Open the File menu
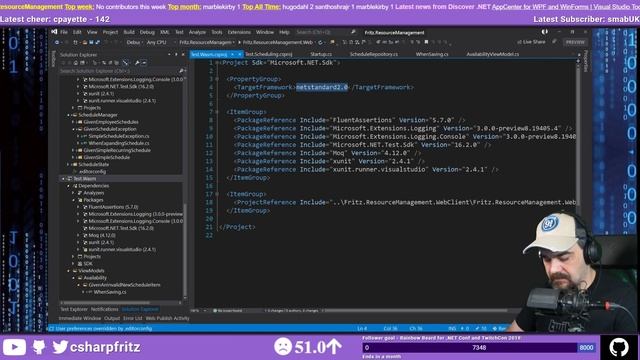 pos(64,32)
